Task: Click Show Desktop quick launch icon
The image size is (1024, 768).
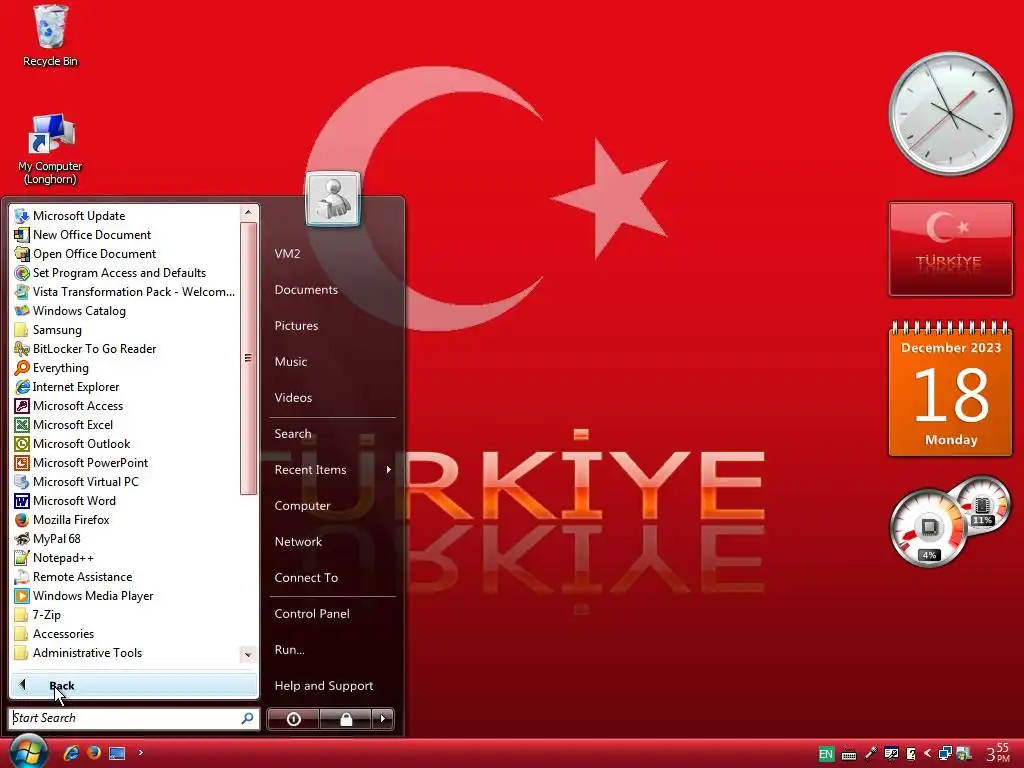Action: tap(117, 753)
